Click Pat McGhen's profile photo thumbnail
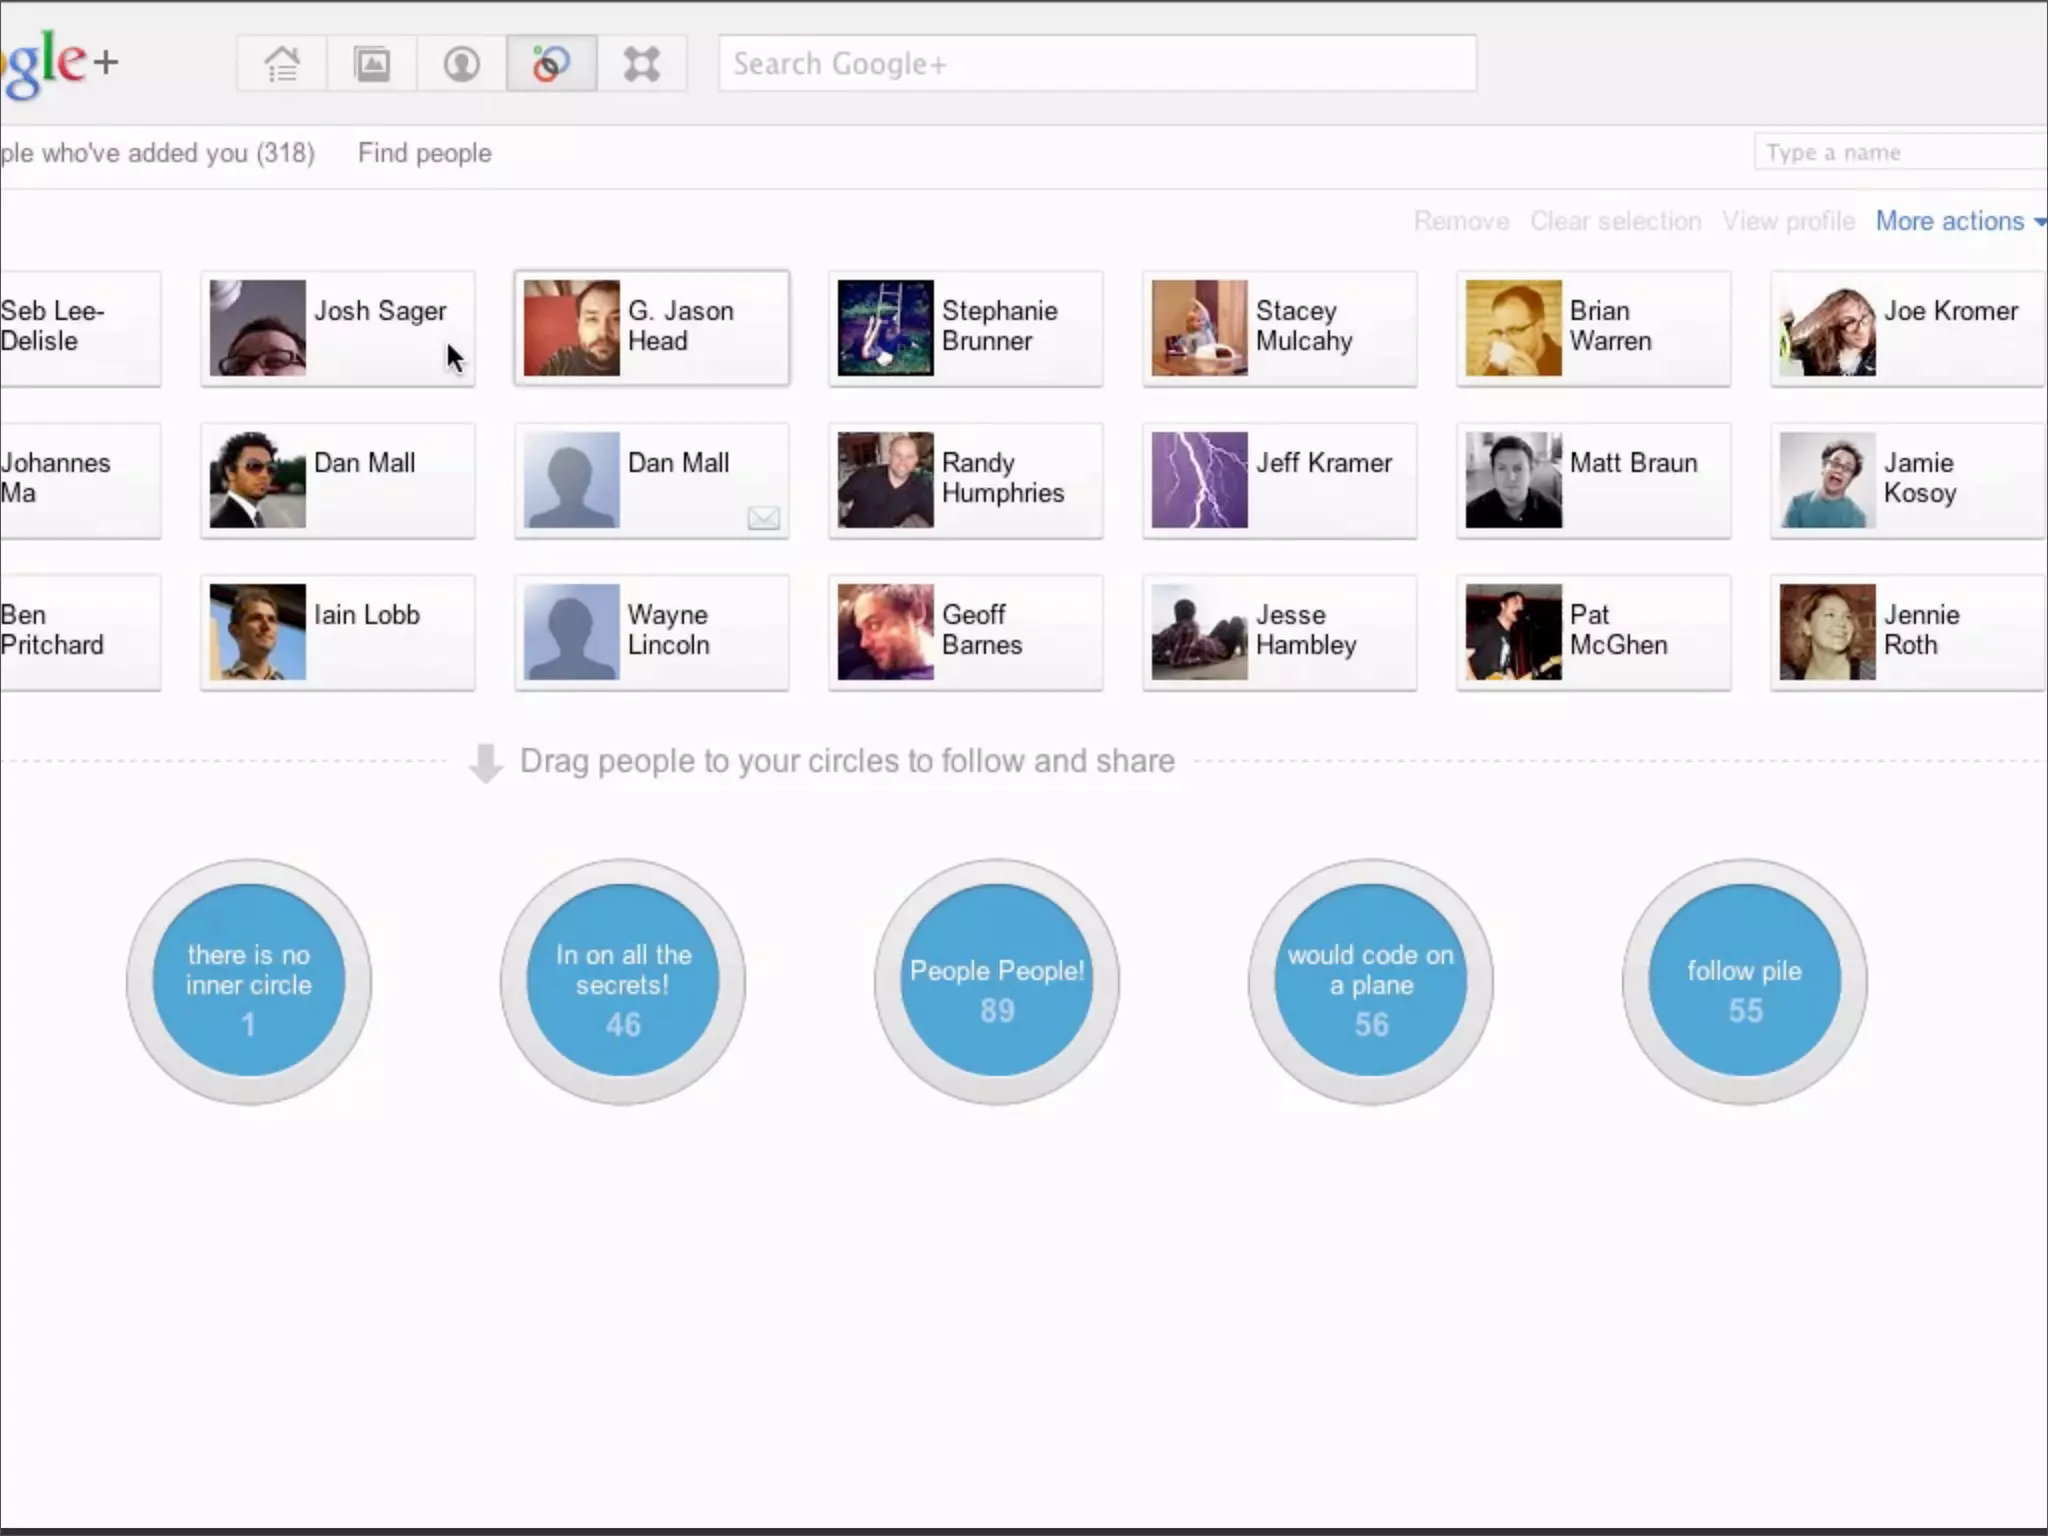 [x=1513, y=632]
